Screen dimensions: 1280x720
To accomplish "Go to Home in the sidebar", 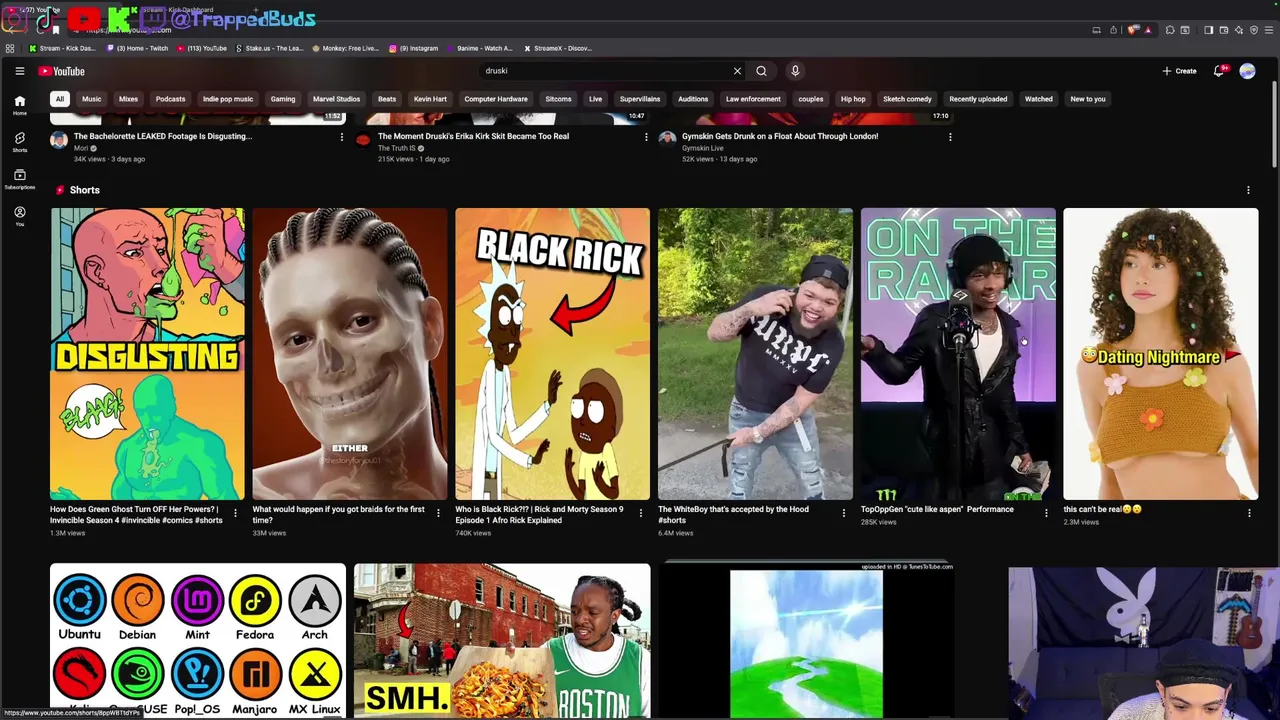I will [x=19, y=105].
